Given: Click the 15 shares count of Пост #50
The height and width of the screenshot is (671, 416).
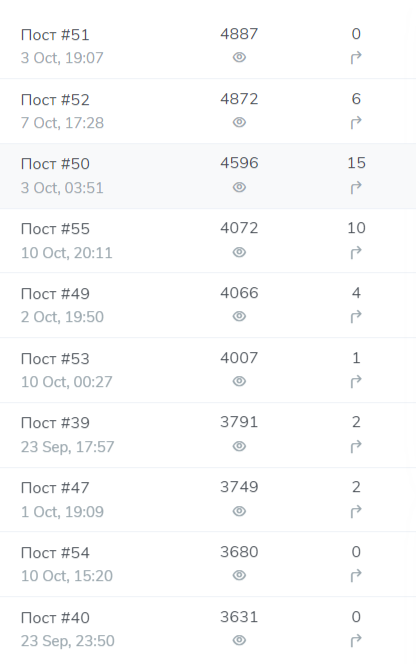Looking at the screenshot, I should point(356,163).
